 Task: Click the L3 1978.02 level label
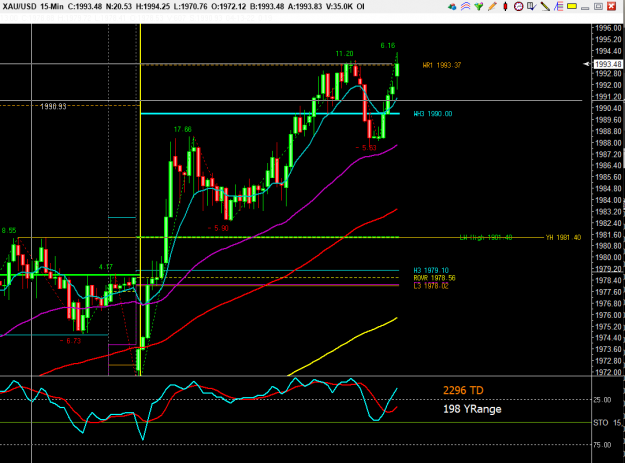pyautogui.click(x=431, y=286)
